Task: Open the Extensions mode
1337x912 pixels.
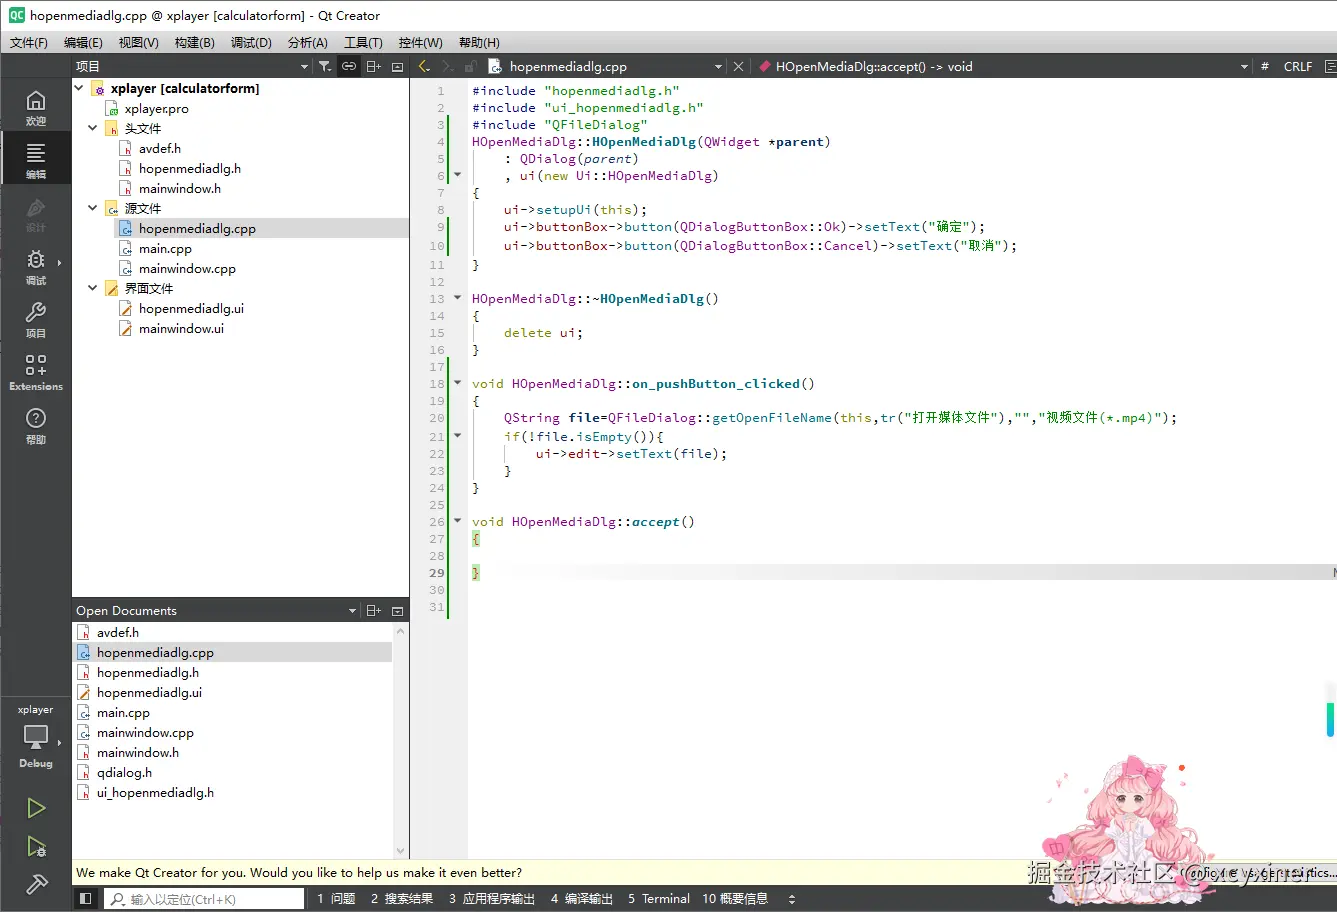Action: [36, 372]
